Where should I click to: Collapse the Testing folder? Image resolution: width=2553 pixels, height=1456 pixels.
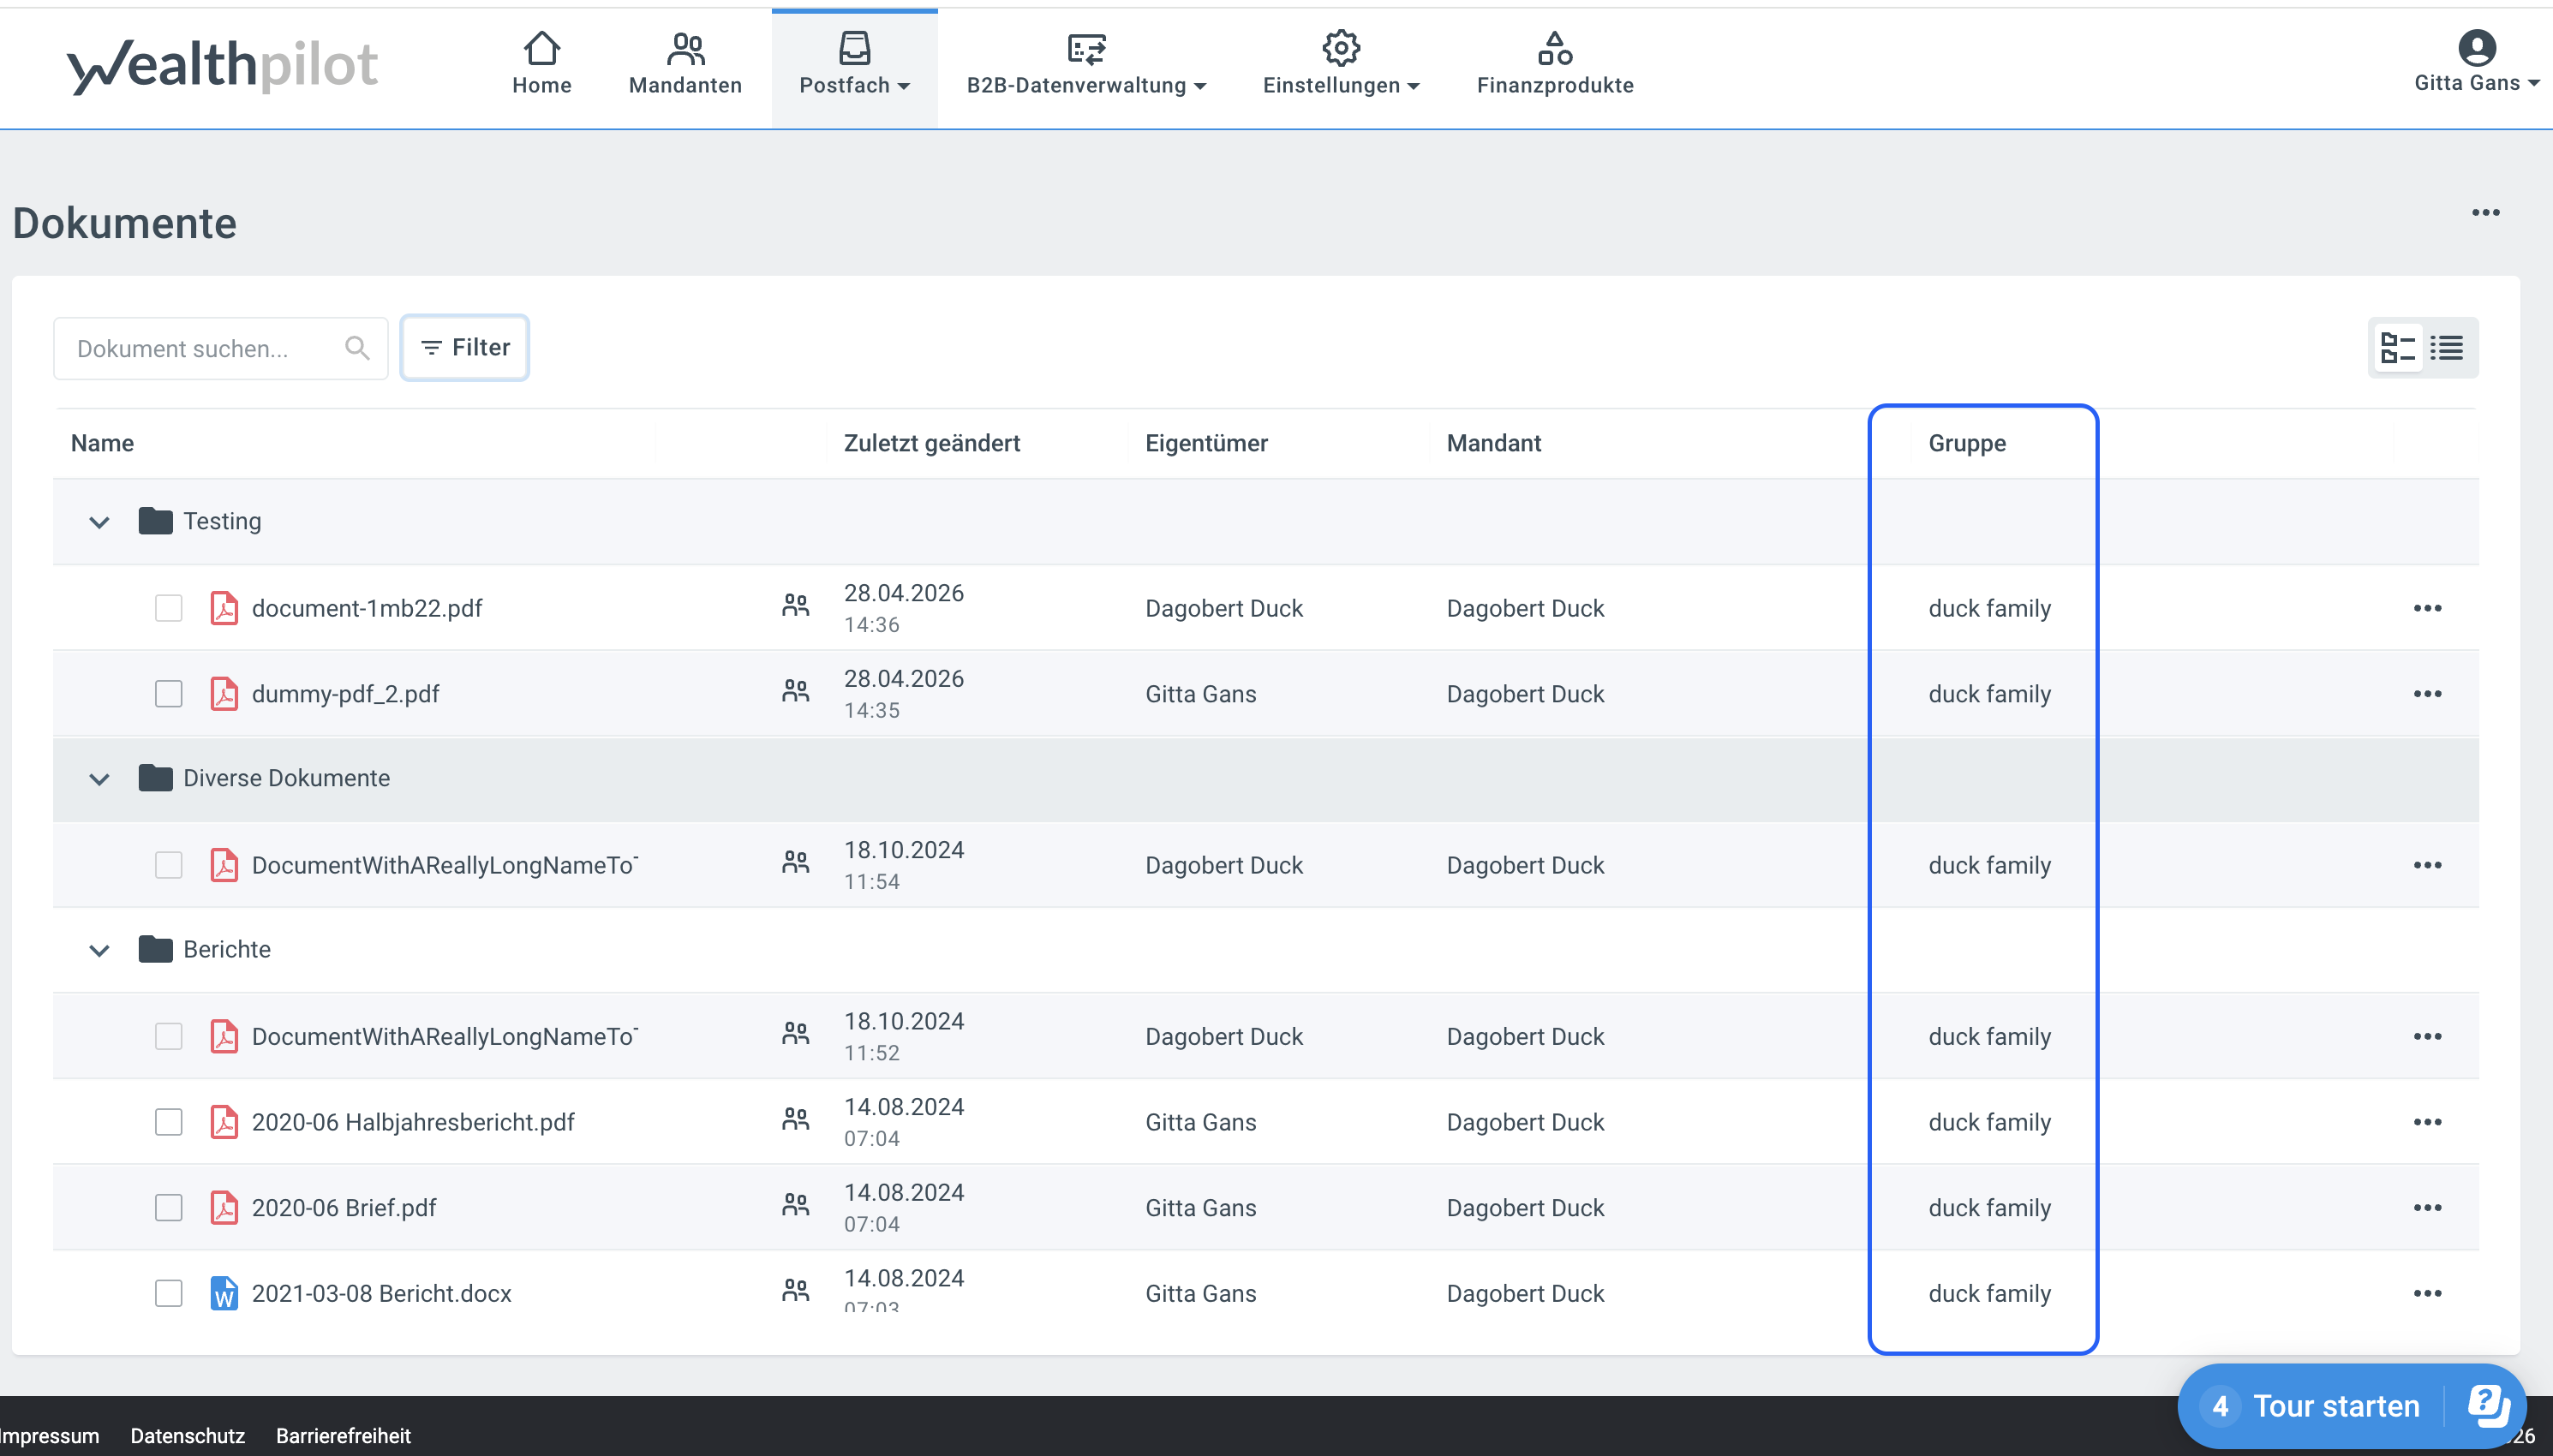99,522
